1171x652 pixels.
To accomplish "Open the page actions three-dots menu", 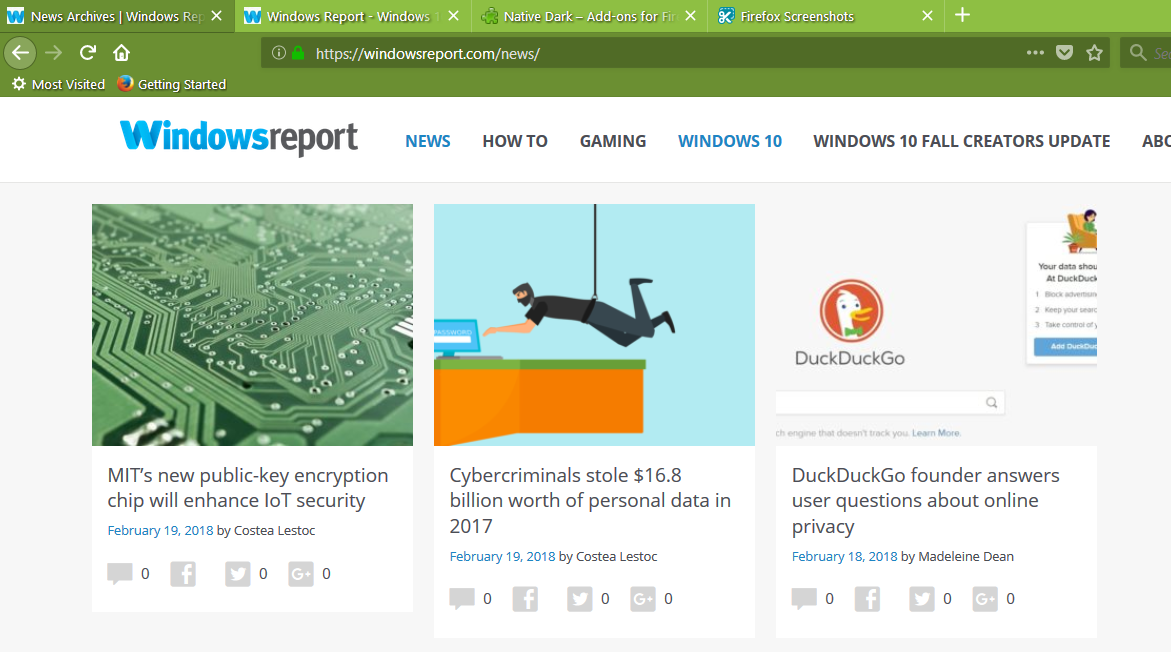I will coord(1035,53).
